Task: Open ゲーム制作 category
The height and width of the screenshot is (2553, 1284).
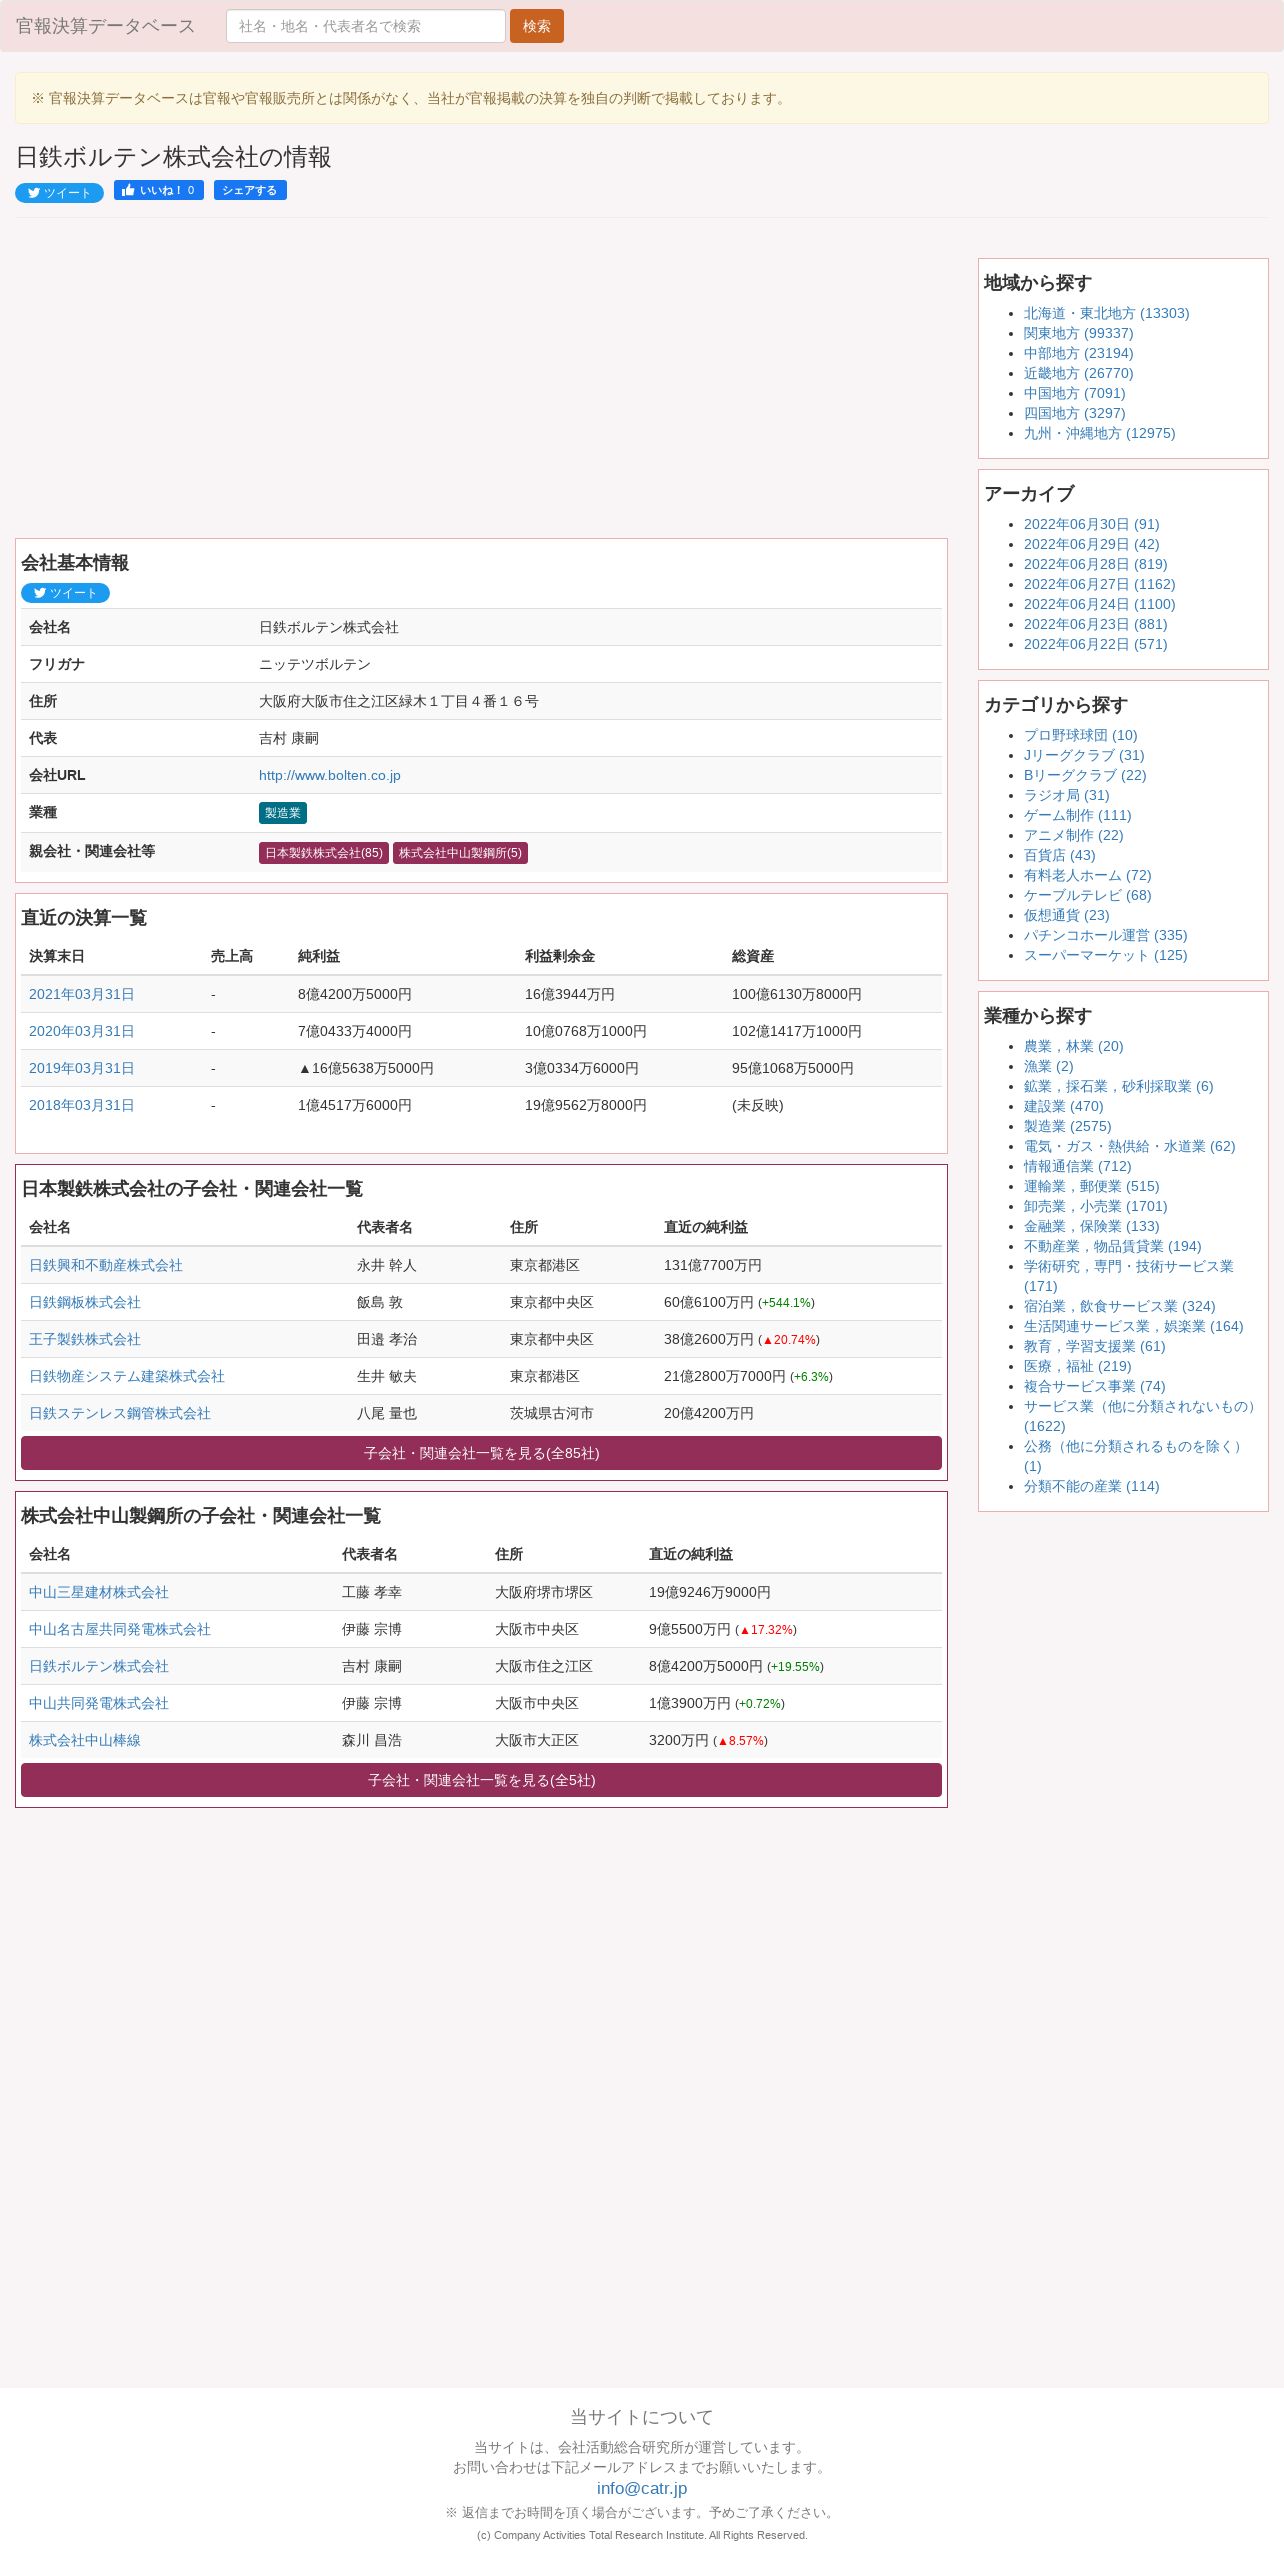Action: pos(1077,815)
